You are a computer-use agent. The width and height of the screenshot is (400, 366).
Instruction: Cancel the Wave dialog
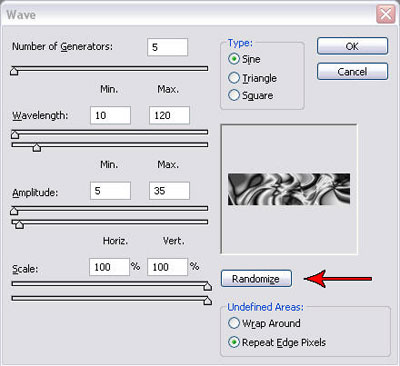[x=352, y=71]
